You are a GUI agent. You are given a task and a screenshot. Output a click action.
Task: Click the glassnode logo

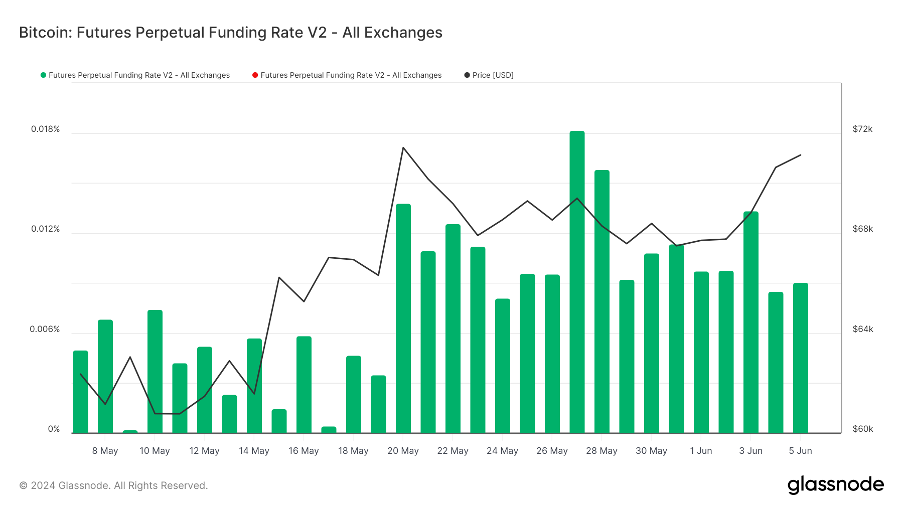(x=835, y=485)
